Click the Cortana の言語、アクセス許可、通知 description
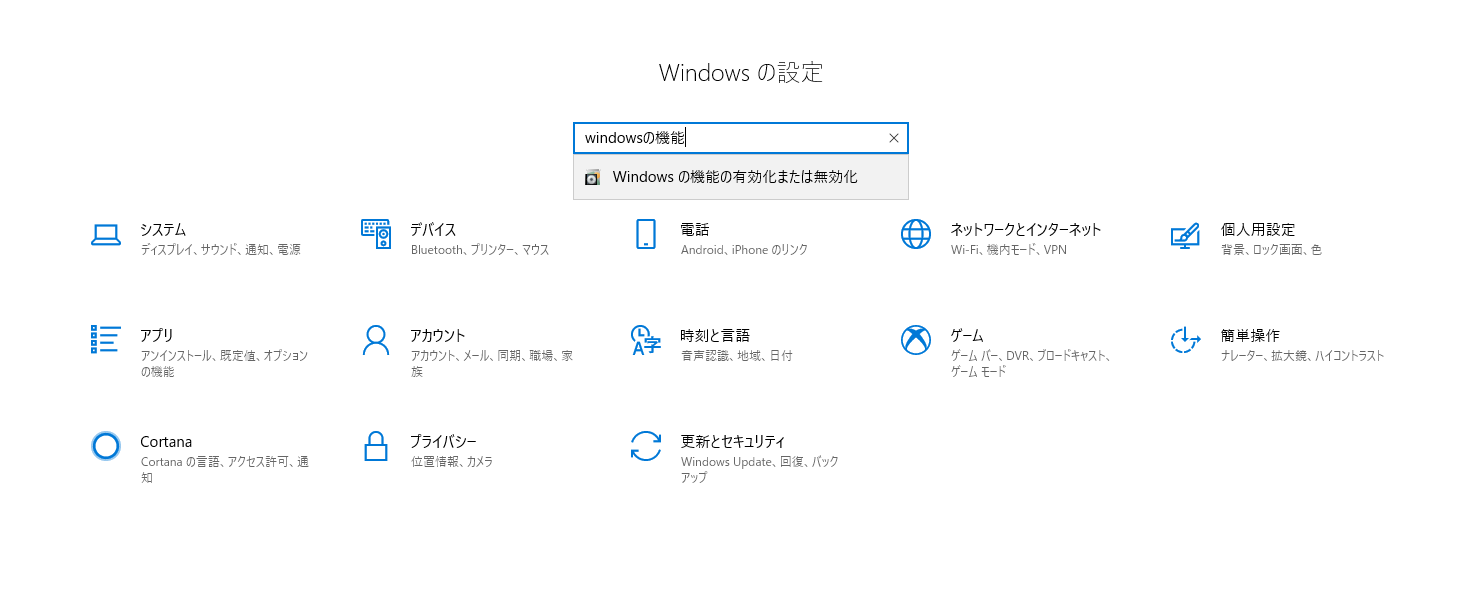The height and width of the screenshot is (610, 1461). point(224,470)
